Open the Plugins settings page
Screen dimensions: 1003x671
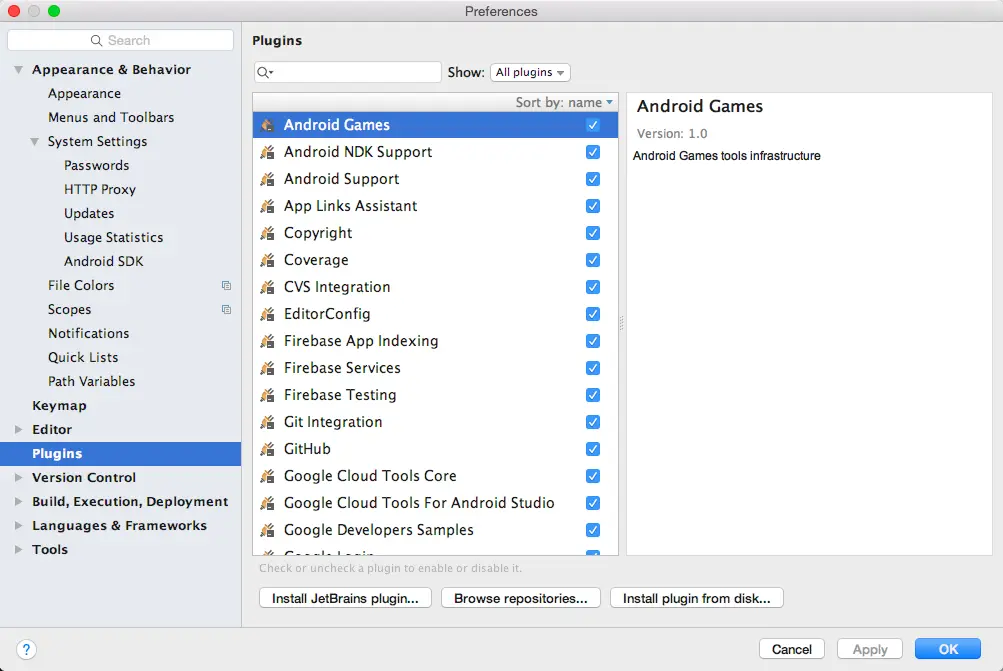120,454
